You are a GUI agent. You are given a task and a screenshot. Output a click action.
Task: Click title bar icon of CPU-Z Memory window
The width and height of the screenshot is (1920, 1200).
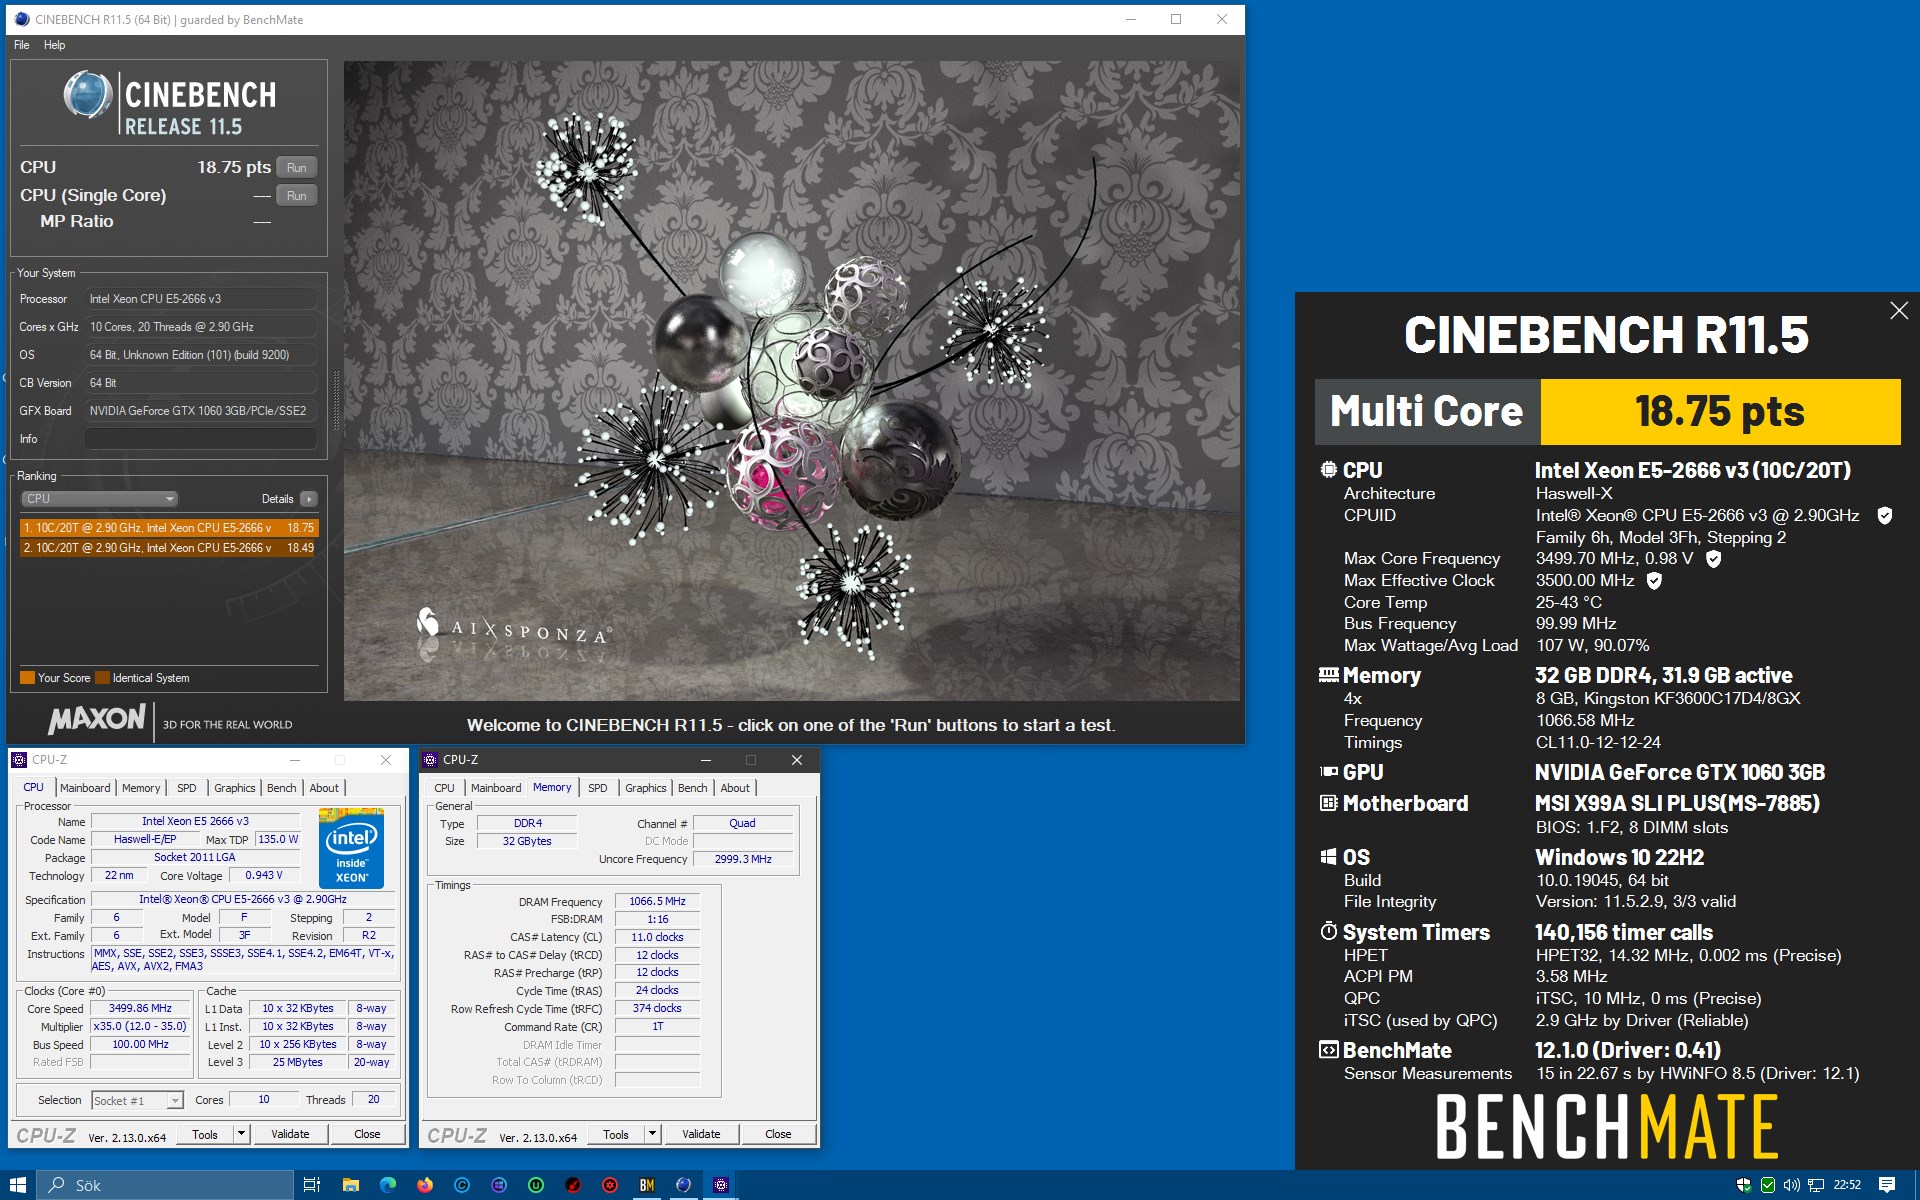point(430,760)
